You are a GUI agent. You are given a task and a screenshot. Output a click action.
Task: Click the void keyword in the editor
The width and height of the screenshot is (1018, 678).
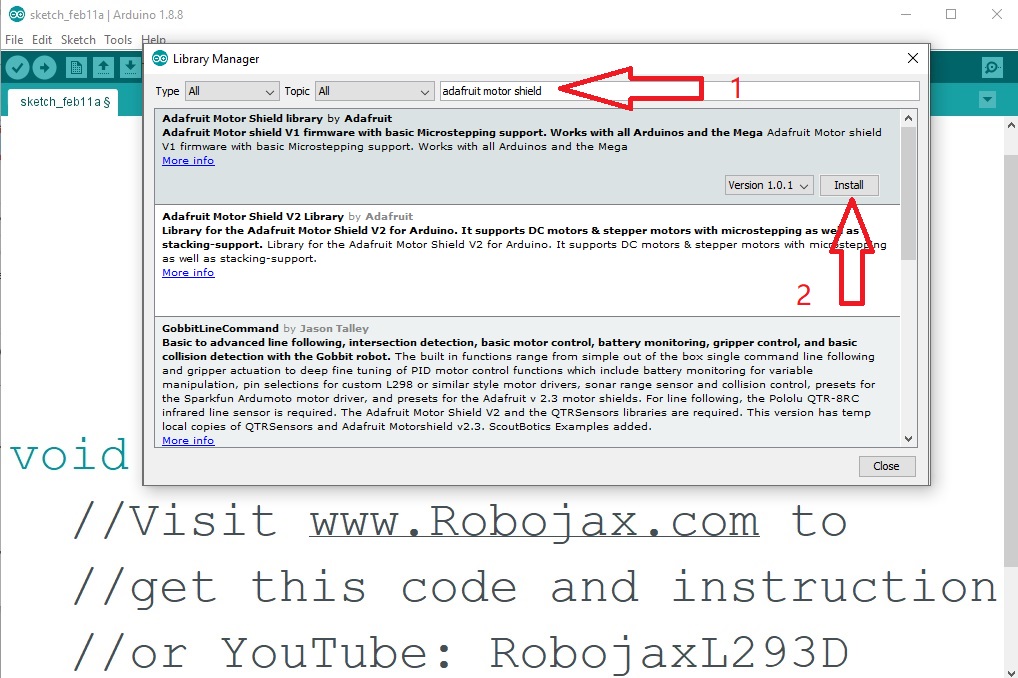[69, 455]
